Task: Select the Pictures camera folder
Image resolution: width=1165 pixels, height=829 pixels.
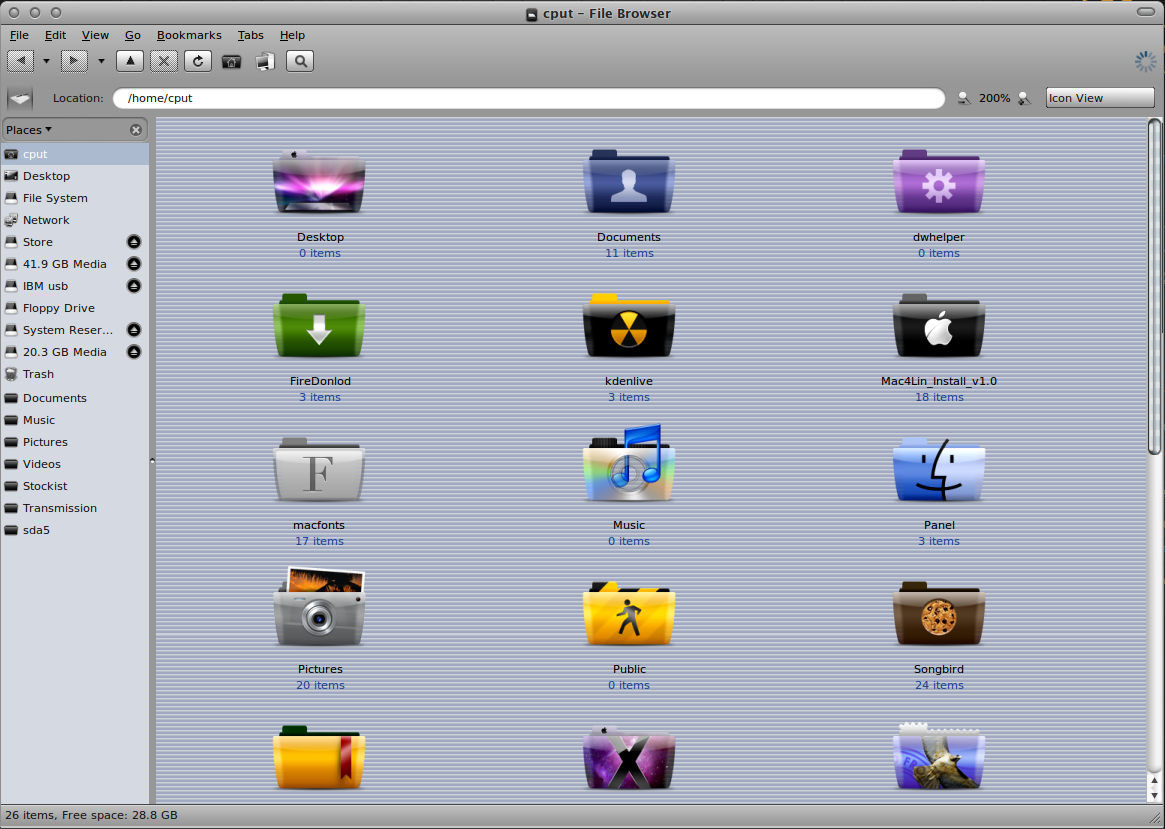Action: 319,609
